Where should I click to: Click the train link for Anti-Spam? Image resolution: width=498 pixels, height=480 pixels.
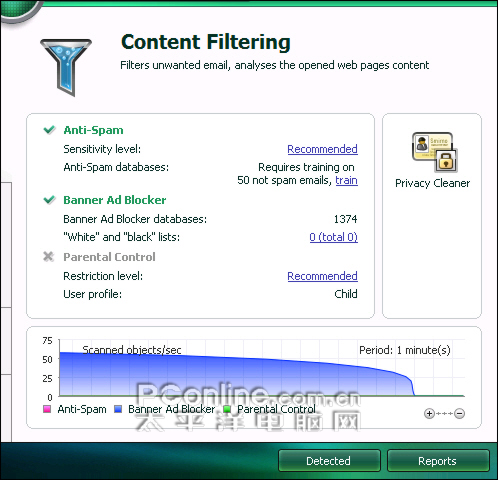pos(346,180)
